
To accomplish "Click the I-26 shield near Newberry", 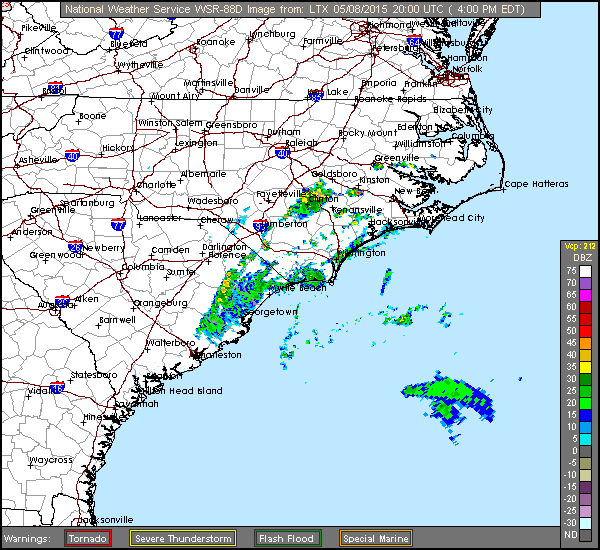I will (76, 245).
